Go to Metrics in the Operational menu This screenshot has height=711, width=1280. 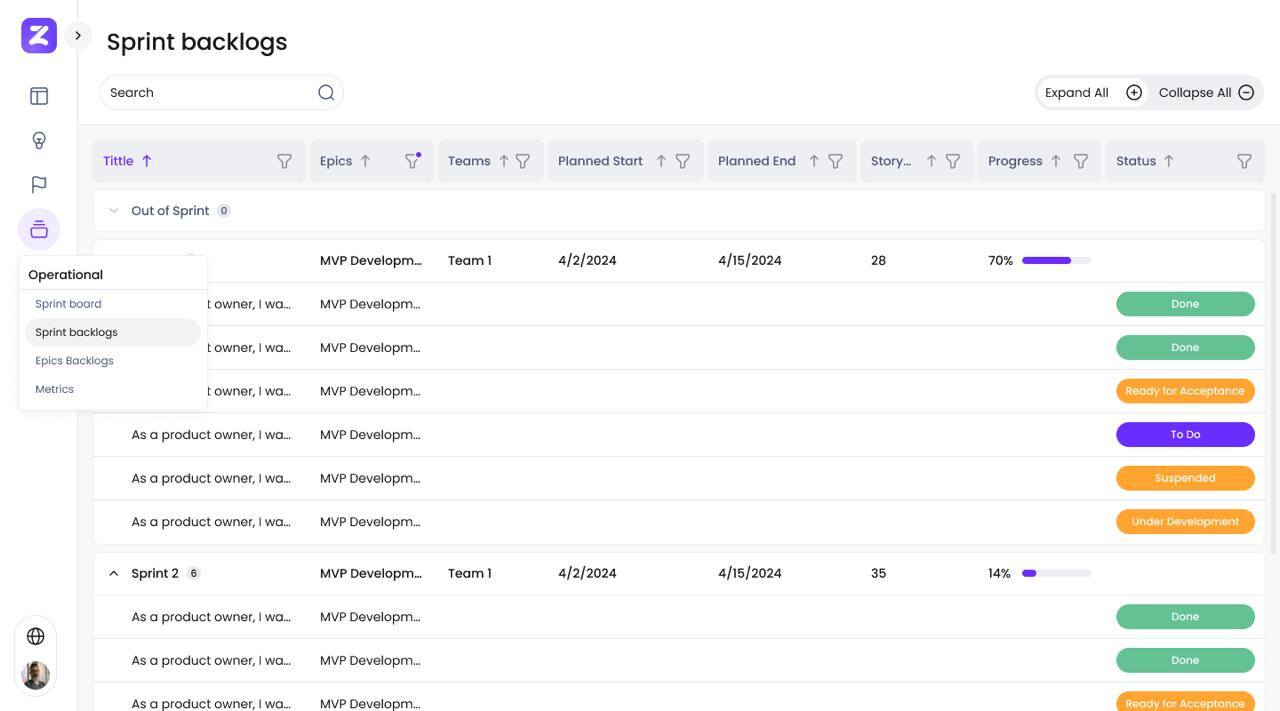tap(54, 389)
